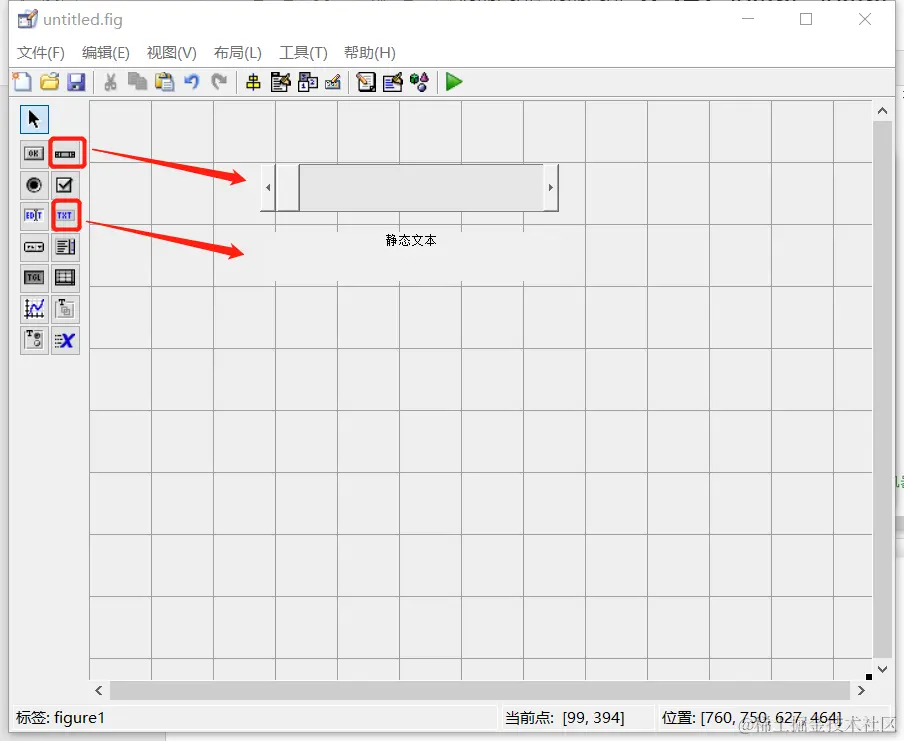Select the Radio Button component

pos(34,185)
